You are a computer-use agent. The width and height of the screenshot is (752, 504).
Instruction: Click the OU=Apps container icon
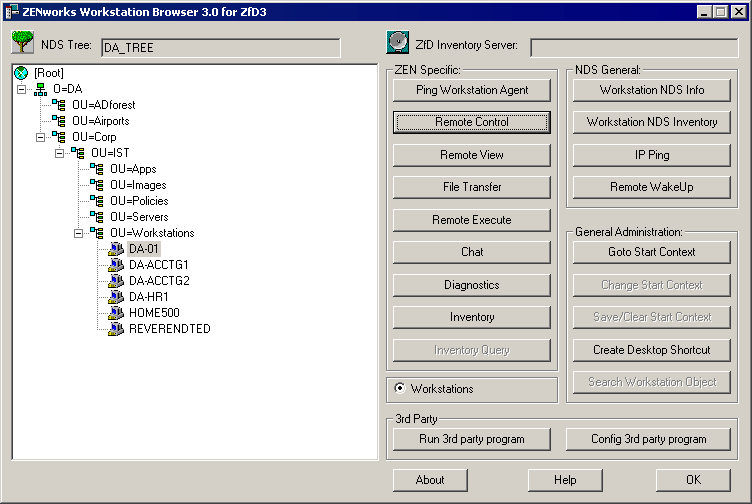click(x=97, y=169)
